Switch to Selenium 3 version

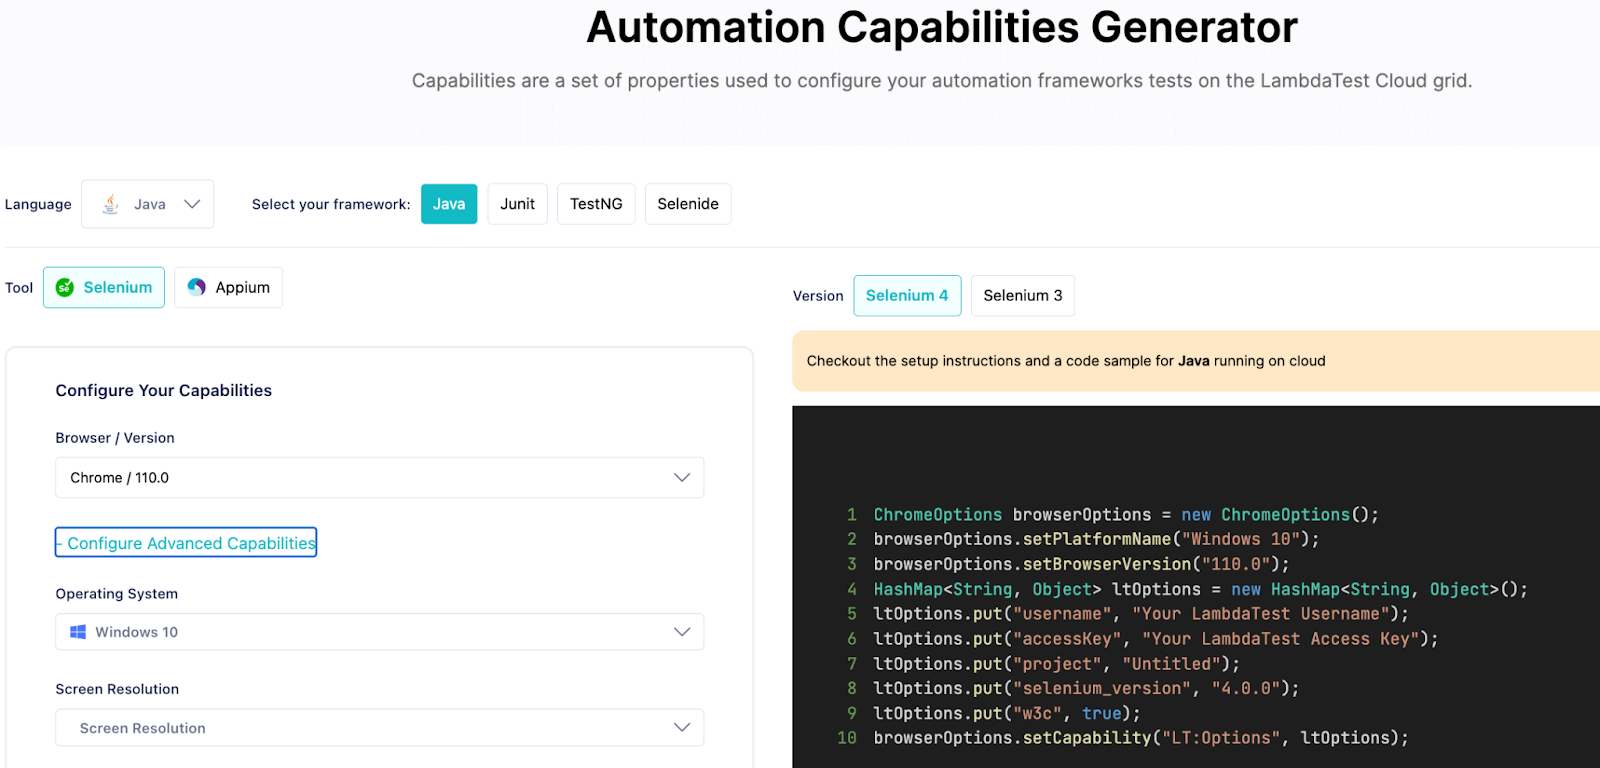click(1023, 296)
